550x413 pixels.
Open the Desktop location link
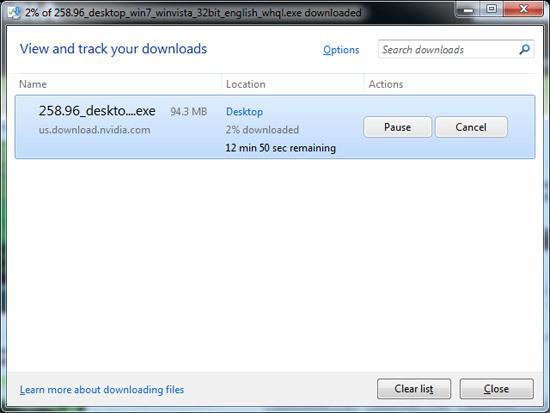pos(244,112)
